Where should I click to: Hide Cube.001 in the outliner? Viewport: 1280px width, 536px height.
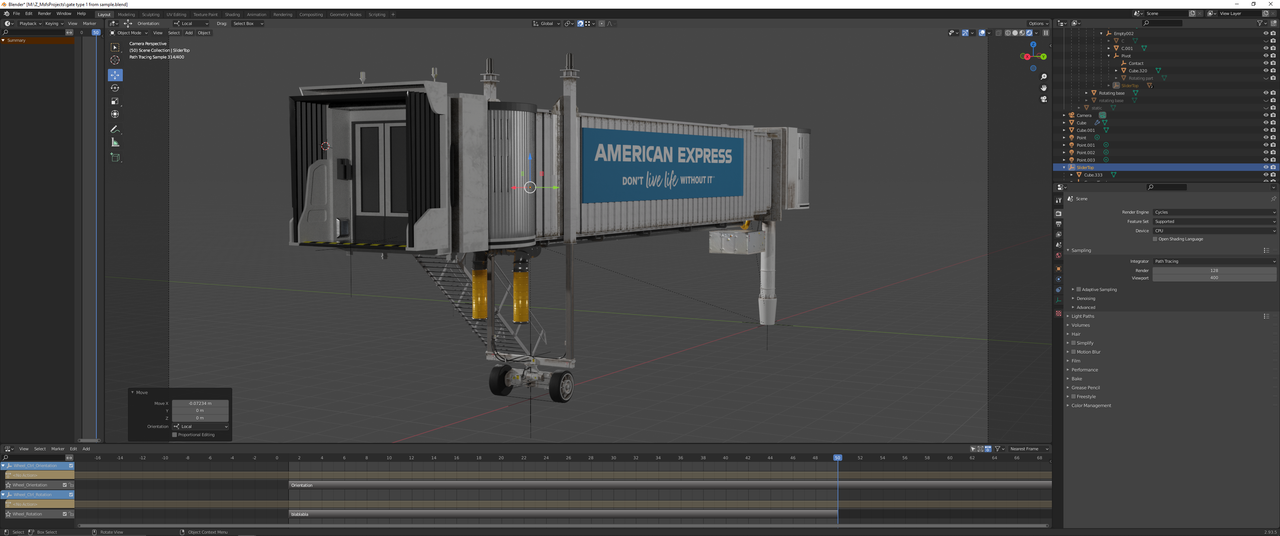coord(1265,130)
